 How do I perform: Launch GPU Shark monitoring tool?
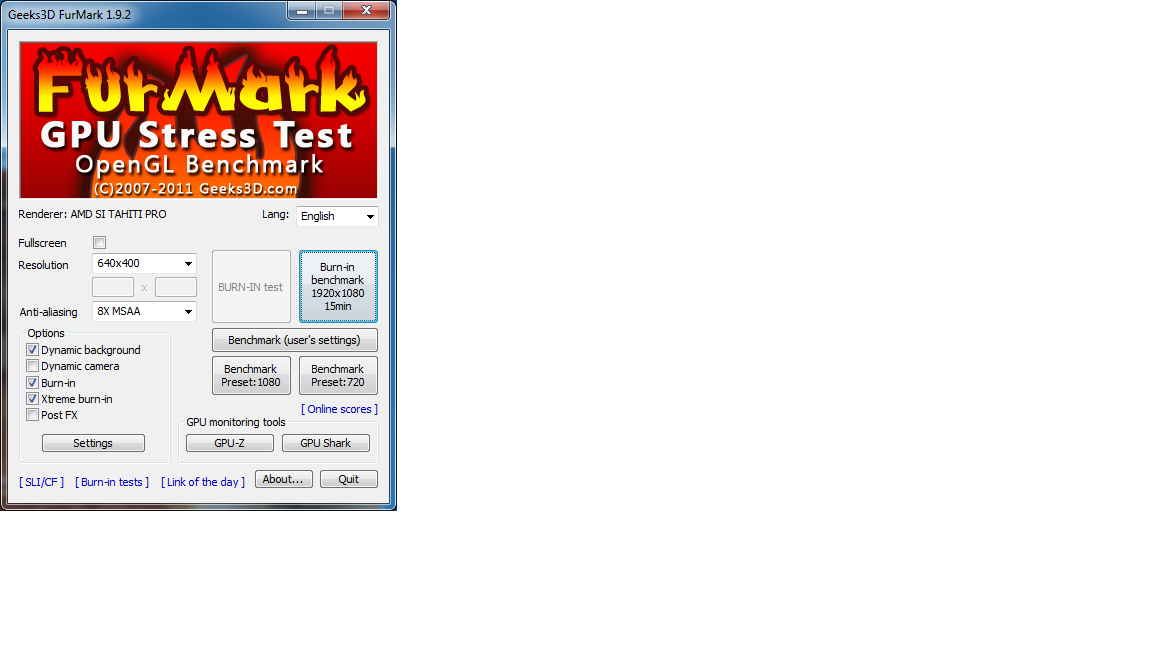[x=325, y=443]
